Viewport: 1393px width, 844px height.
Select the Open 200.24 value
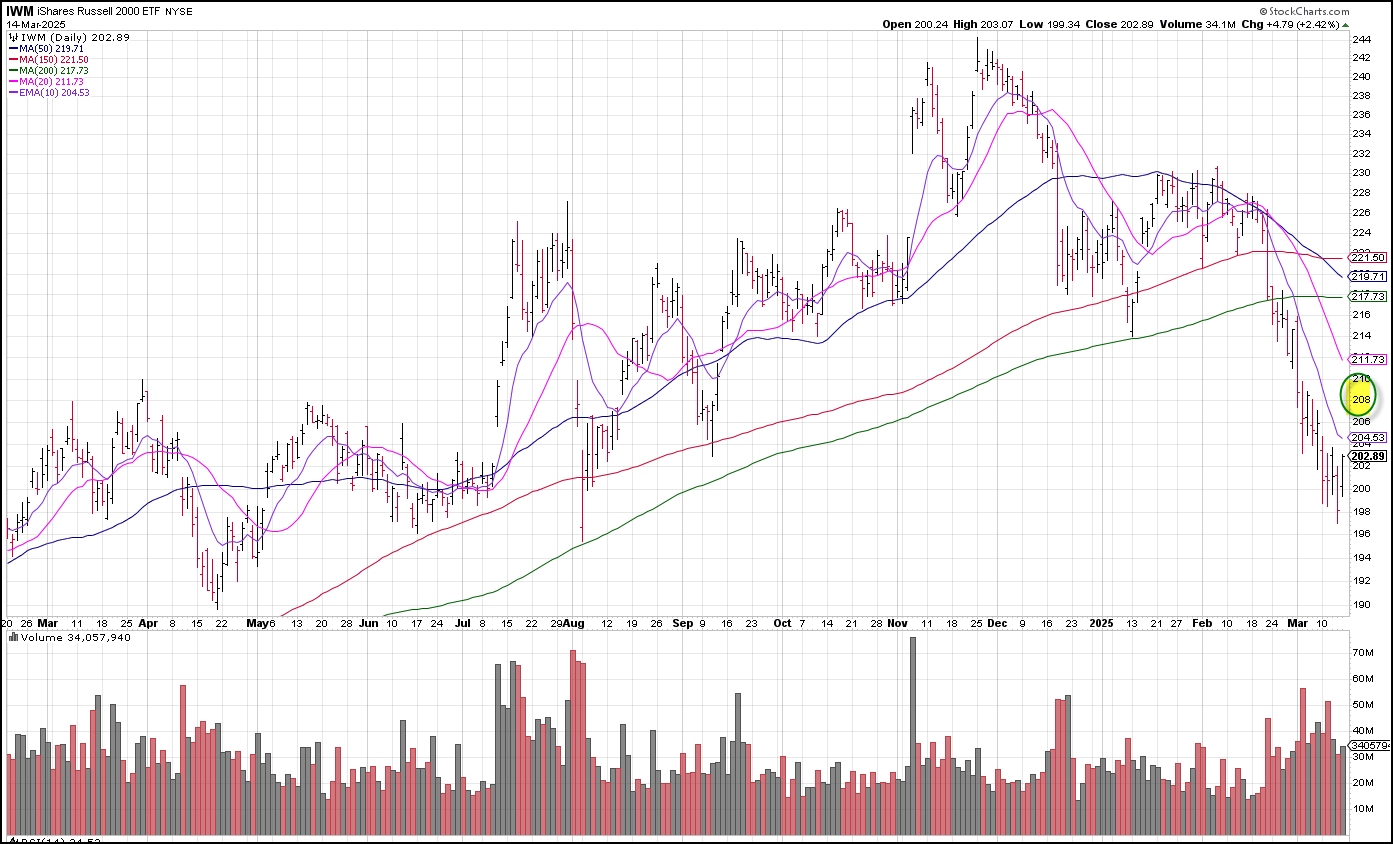point(915,24)
